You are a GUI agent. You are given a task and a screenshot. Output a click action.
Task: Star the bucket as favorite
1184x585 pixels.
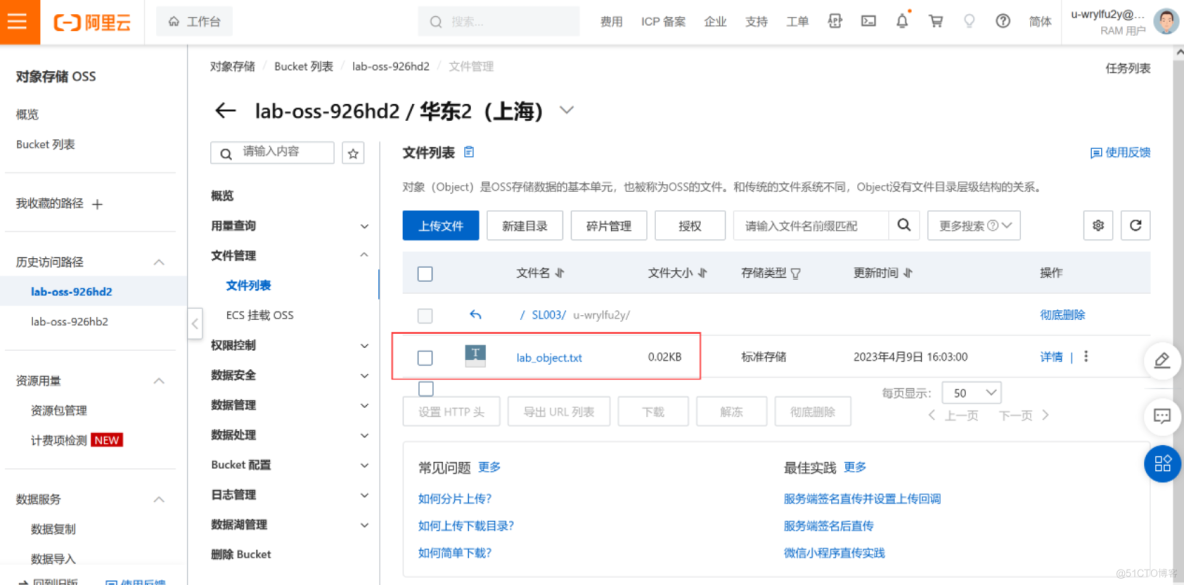pos(353,153)
